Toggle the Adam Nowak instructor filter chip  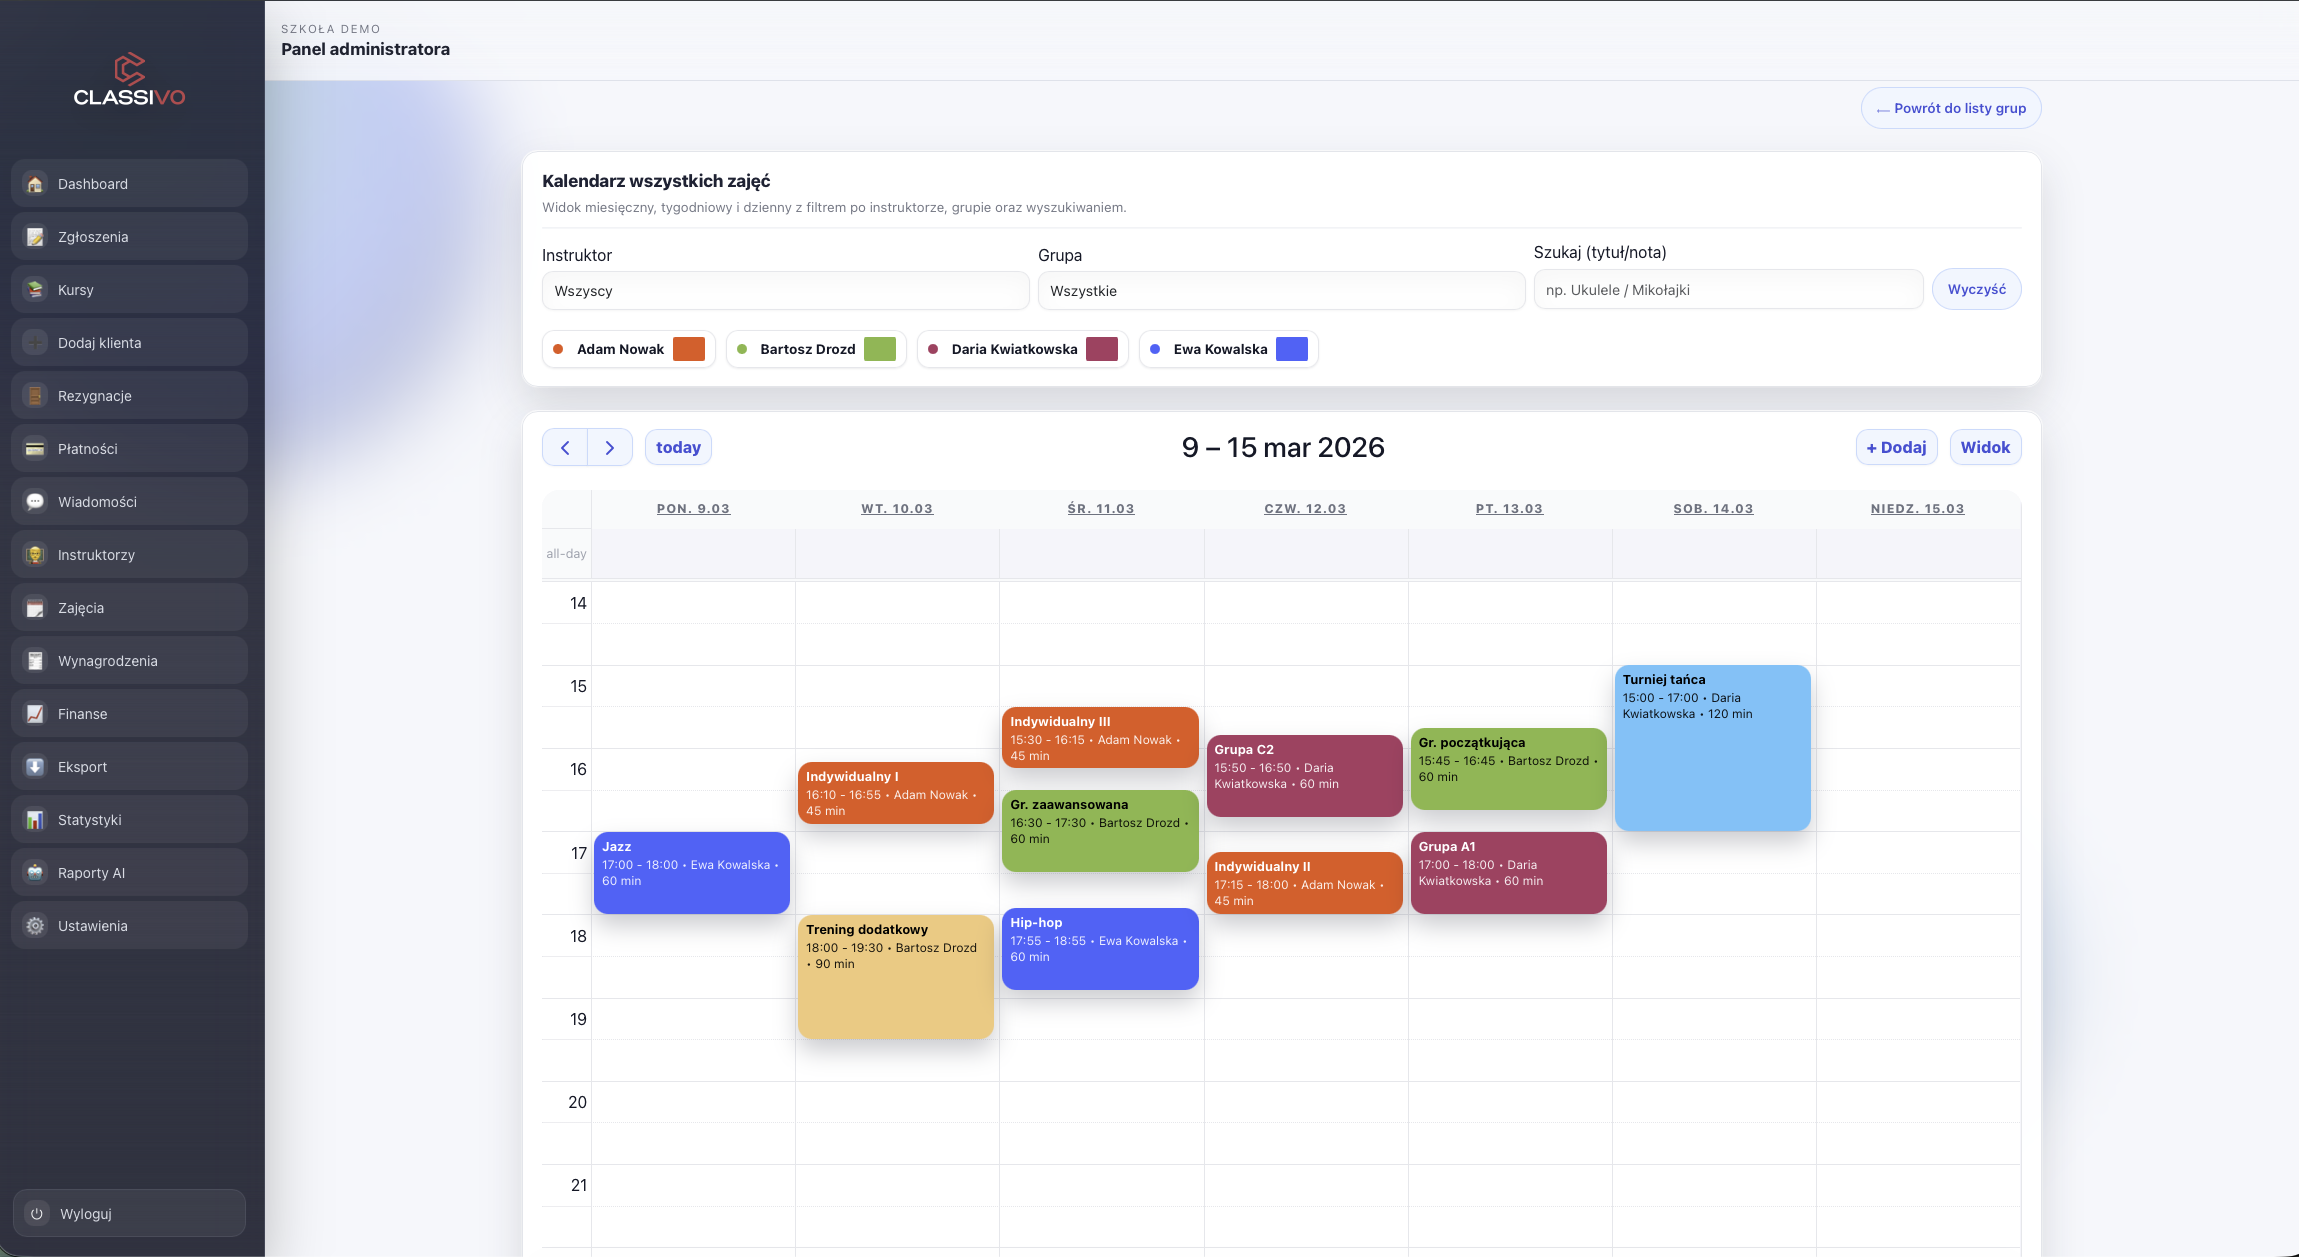coord(619,349)
